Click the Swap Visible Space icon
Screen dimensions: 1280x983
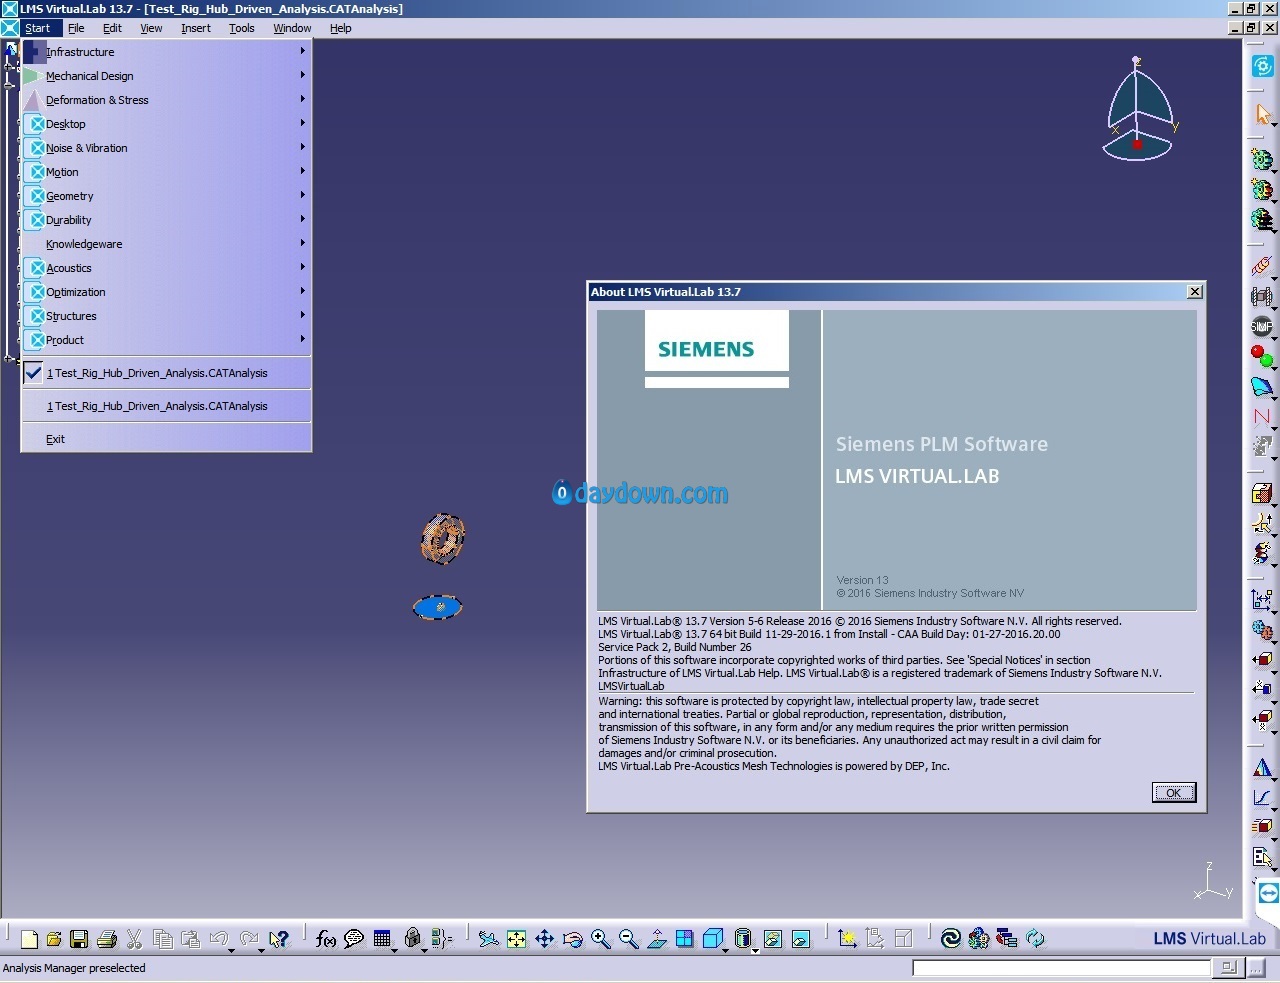(800, 939)
